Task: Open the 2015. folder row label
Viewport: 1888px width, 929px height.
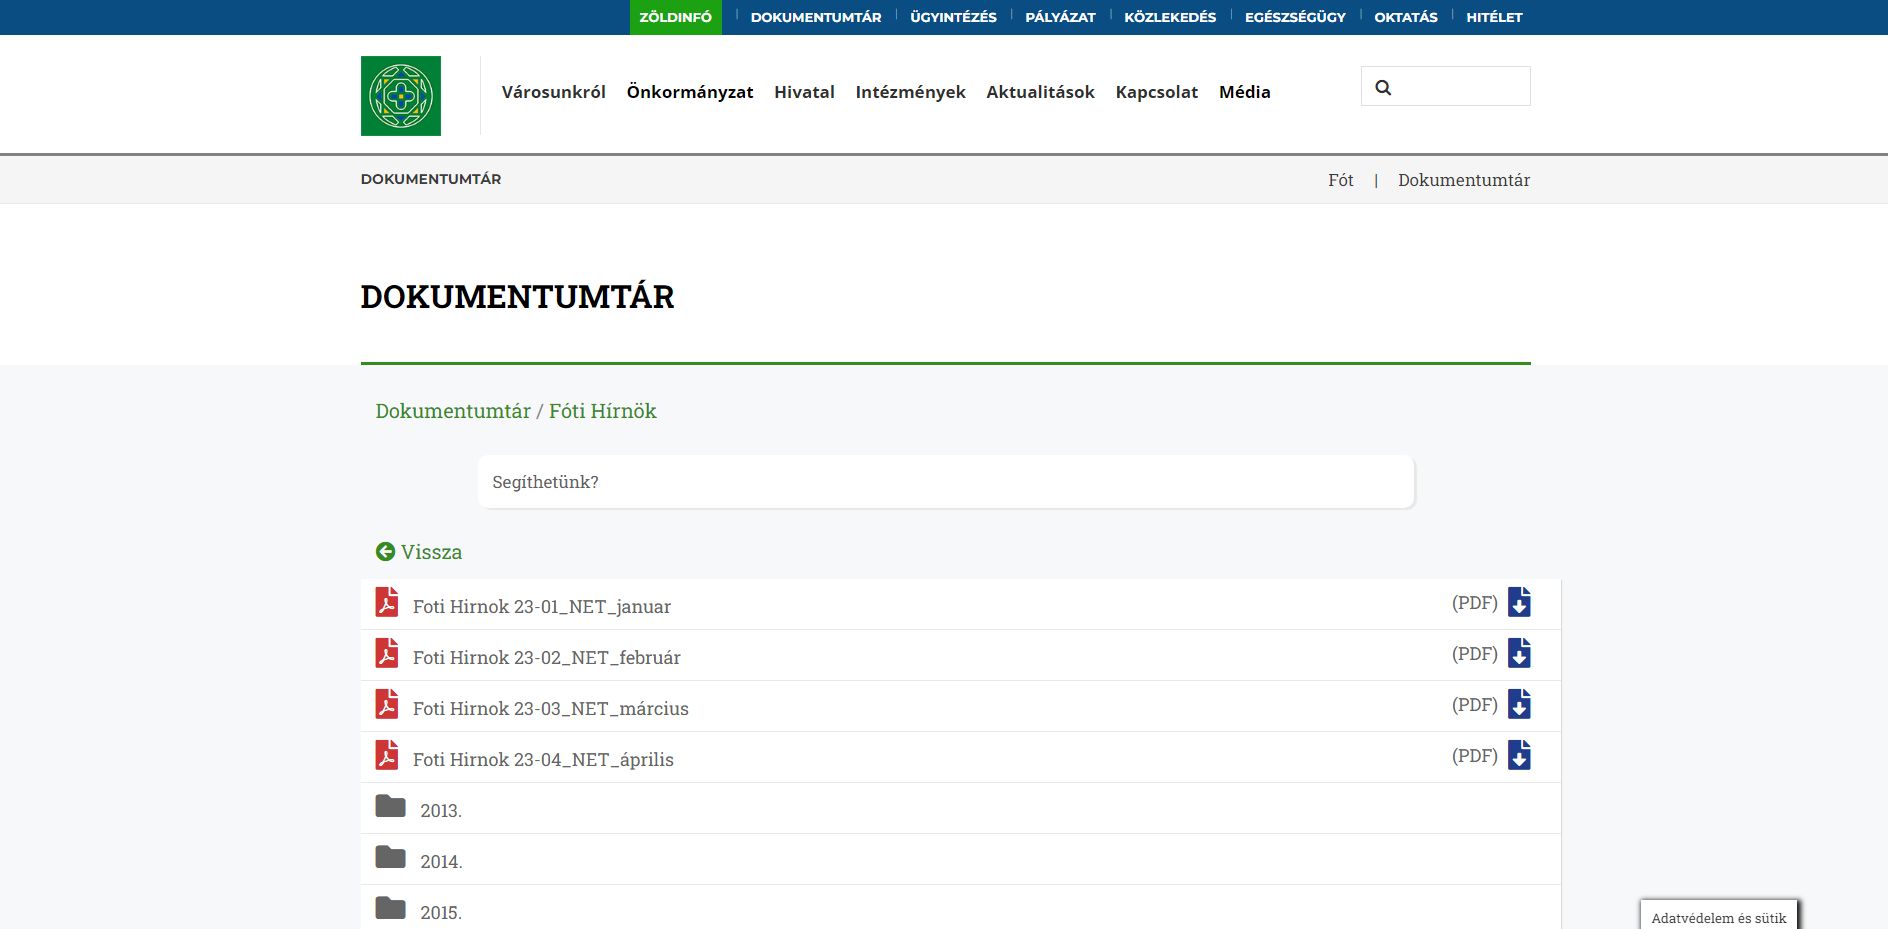Action: tap(441, 913)
